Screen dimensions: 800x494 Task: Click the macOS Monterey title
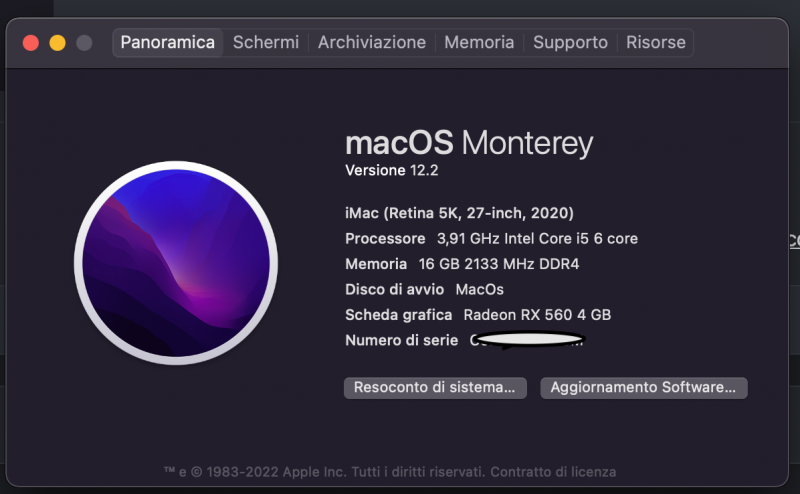(x=469, y=142)
